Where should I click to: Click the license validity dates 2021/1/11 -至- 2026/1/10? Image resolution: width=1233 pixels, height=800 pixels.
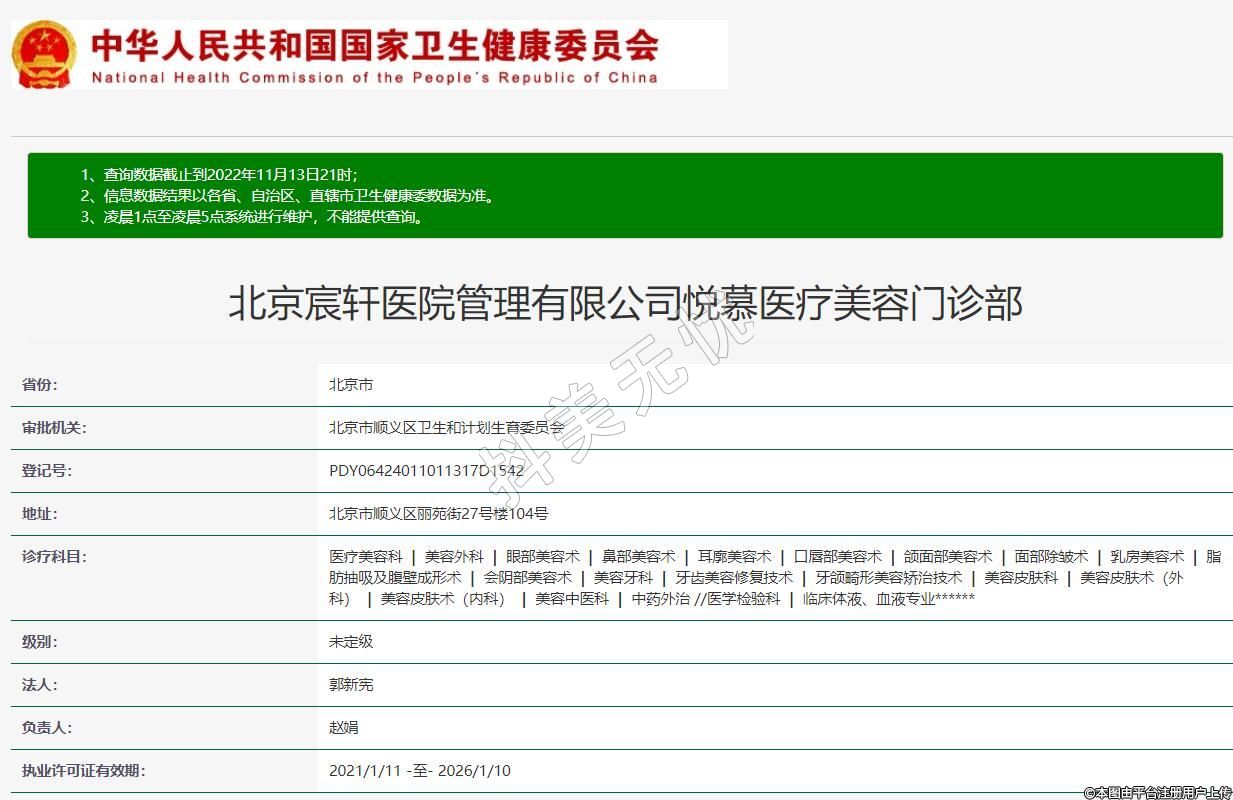[x=419, y=771]
